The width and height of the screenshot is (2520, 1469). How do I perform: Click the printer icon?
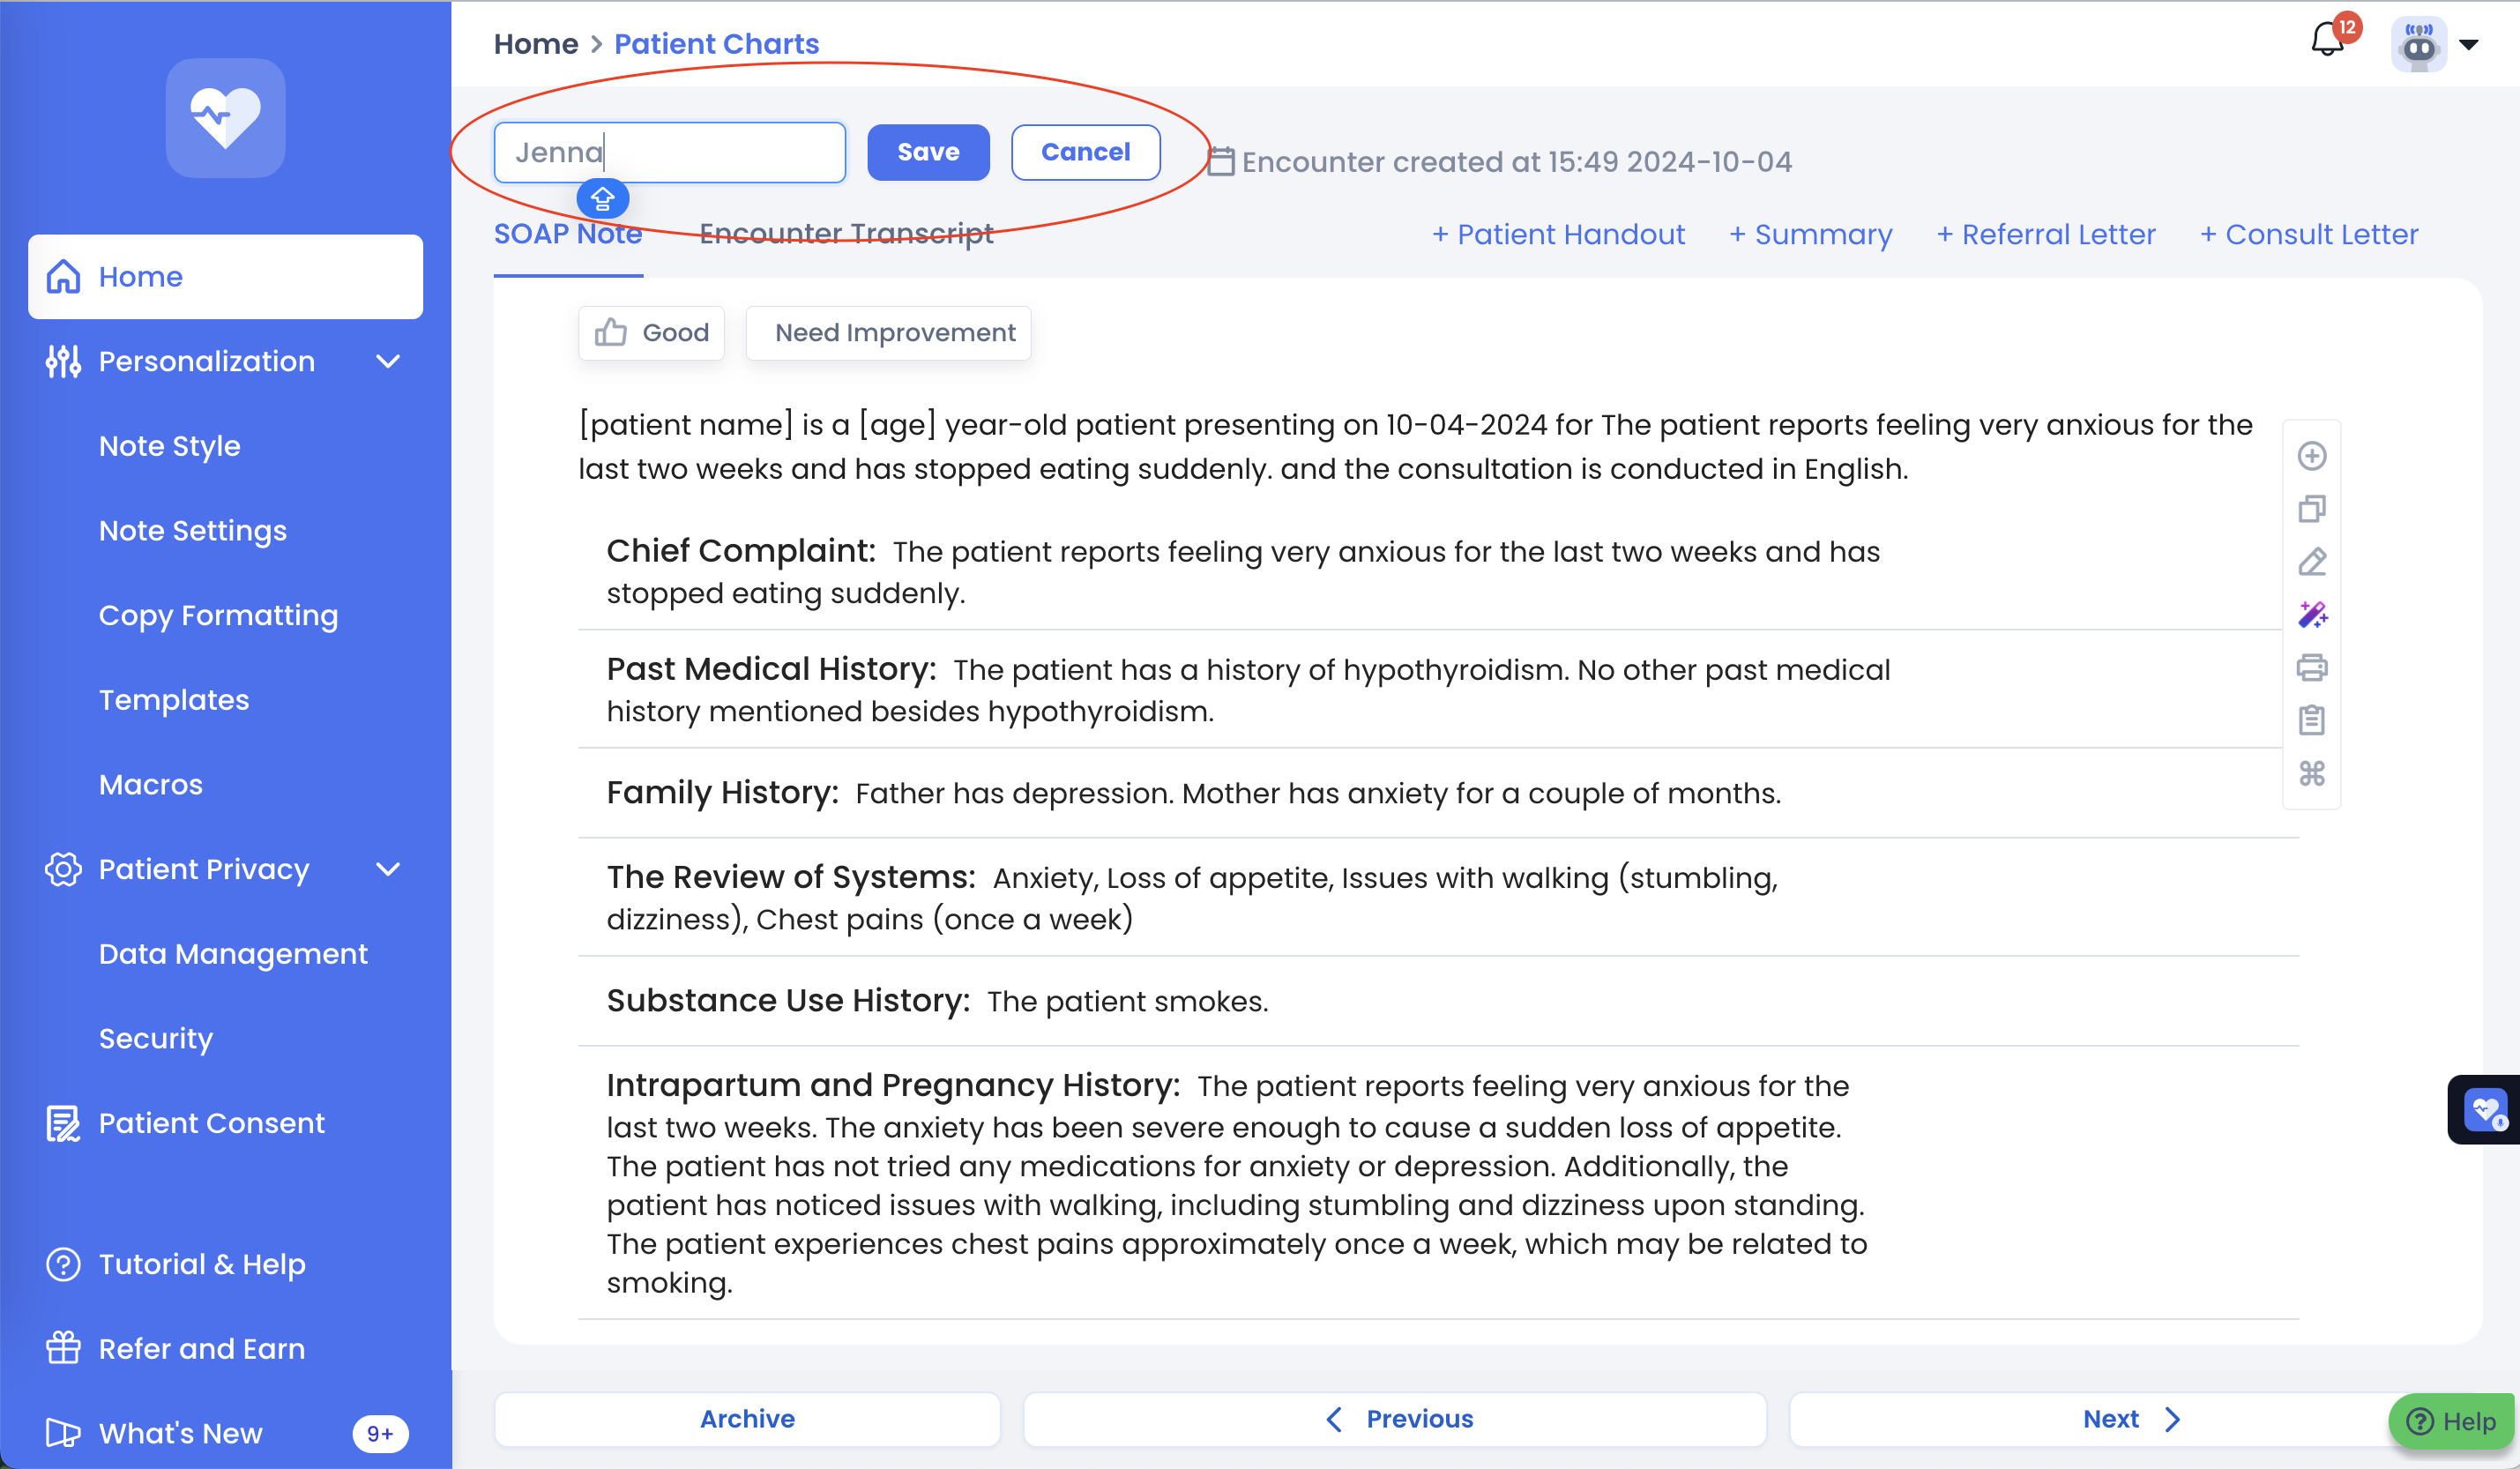pyautogui.click(x=2311, y=667)
